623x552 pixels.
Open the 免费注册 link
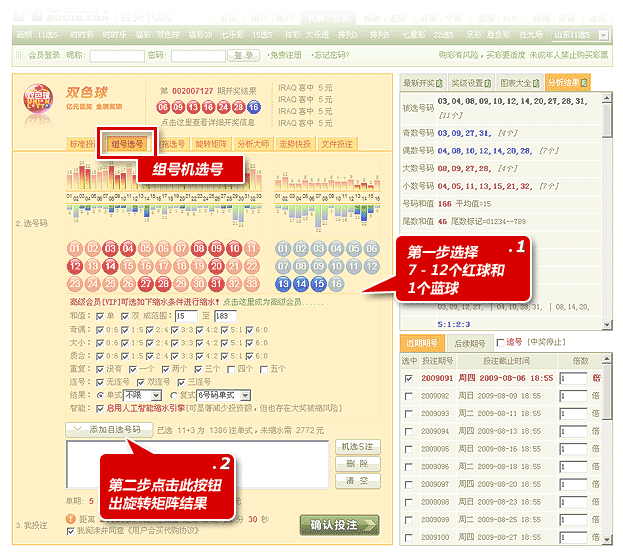(284, 55)
